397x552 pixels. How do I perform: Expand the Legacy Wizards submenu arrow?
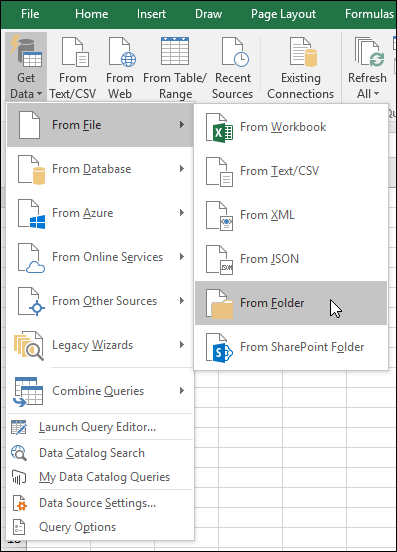tap(182, 345)
